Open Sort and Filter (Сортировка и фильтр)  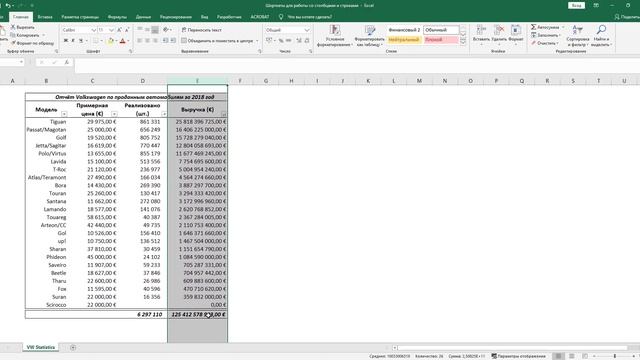[x=578, y=36]
